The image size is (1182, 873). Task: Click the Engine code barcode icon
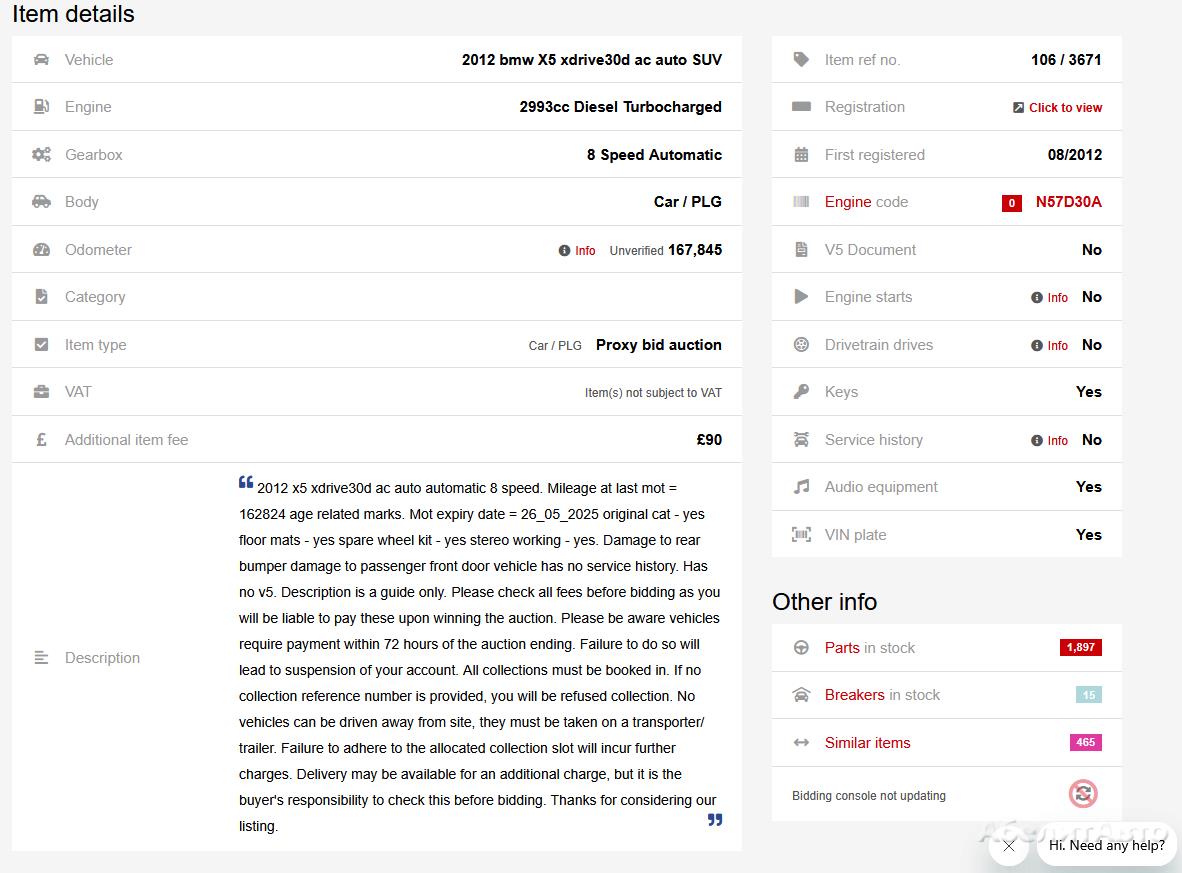[x=801, y=202]
